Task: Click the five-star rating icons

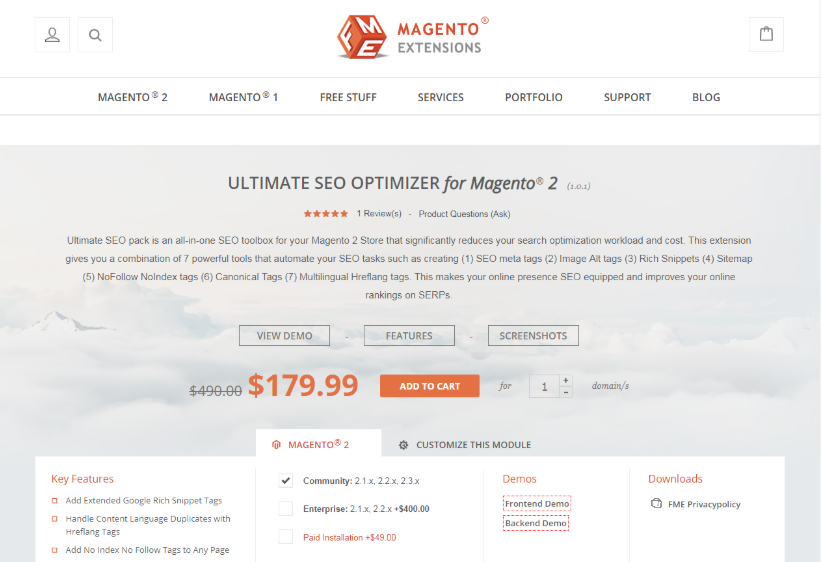Action: click(326, 214)
